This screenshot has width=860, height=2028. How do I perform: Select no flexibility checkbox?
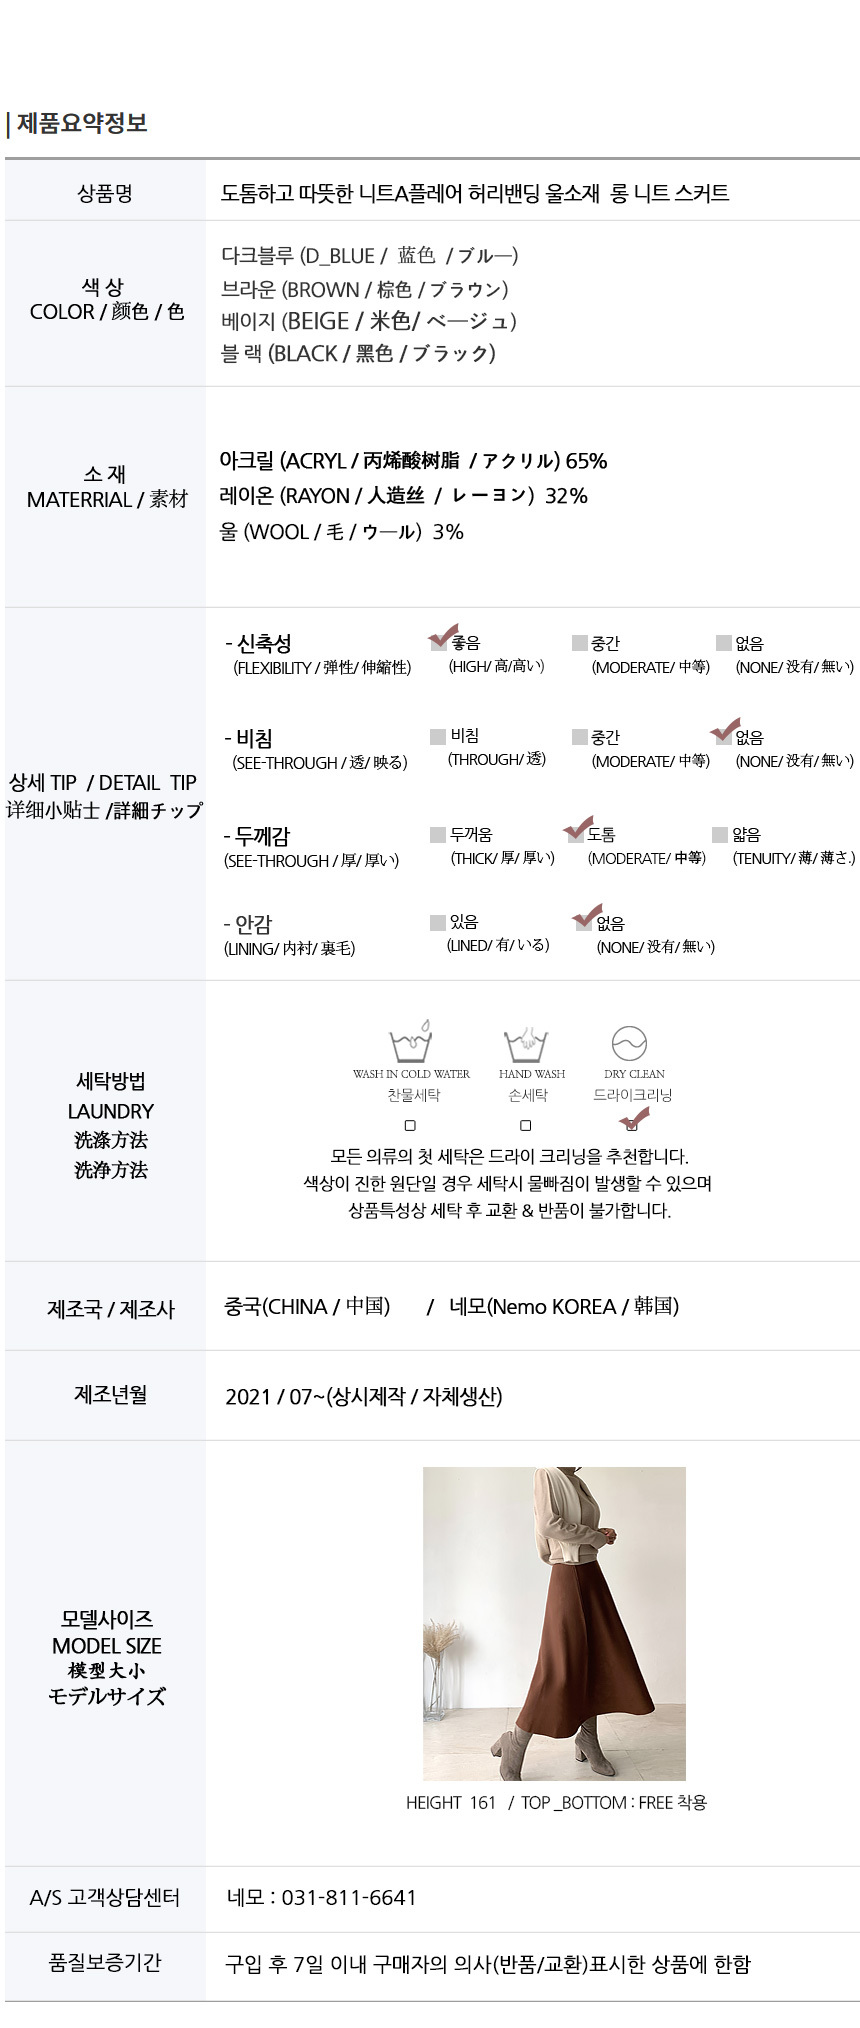pyautogui.click(x=724, y=643)
